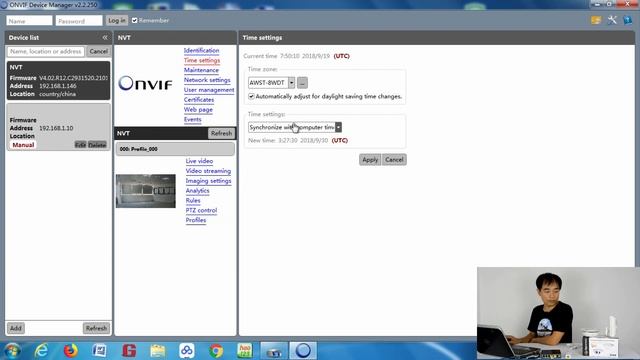Refresh the device list
Viewport: 640px width, 360px height.
click(x=96, y=328)
